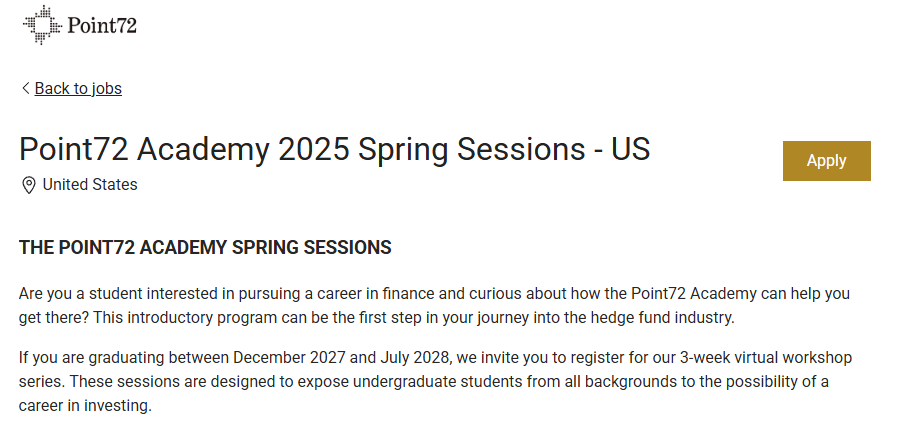Click '2025' in the job title heading
Viewport: 898px width, 424px height.
(x=313, y=149)
